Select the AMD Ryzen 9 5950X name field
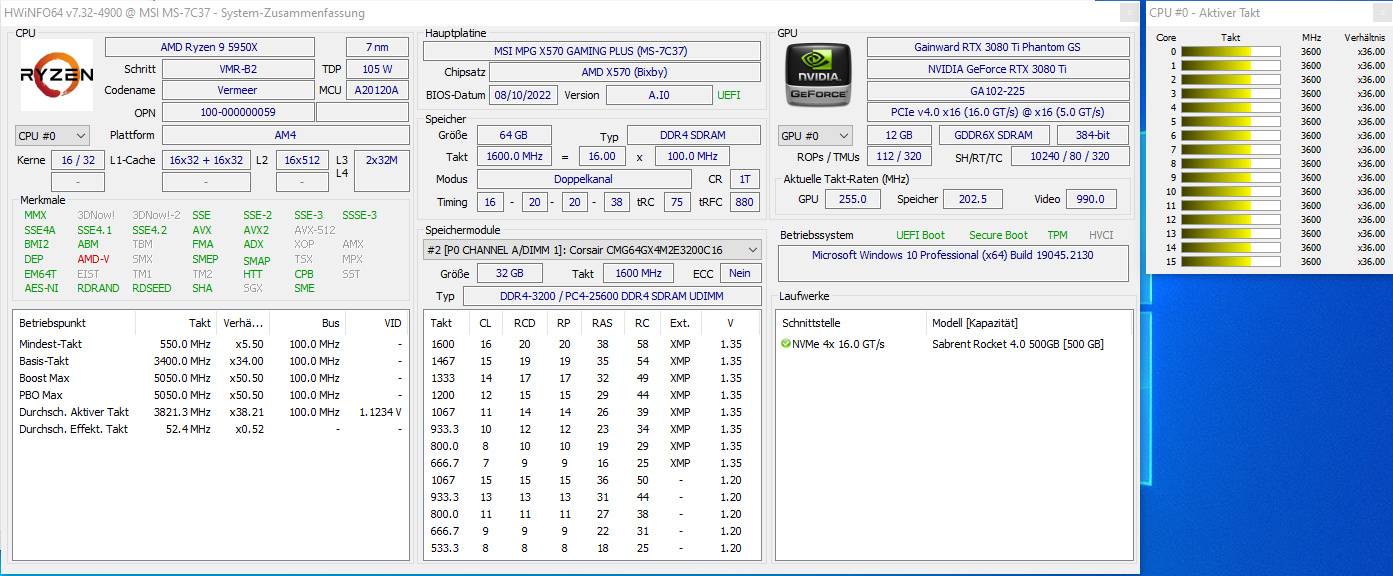The image size is (1393, 576). (x=210, y=47)
